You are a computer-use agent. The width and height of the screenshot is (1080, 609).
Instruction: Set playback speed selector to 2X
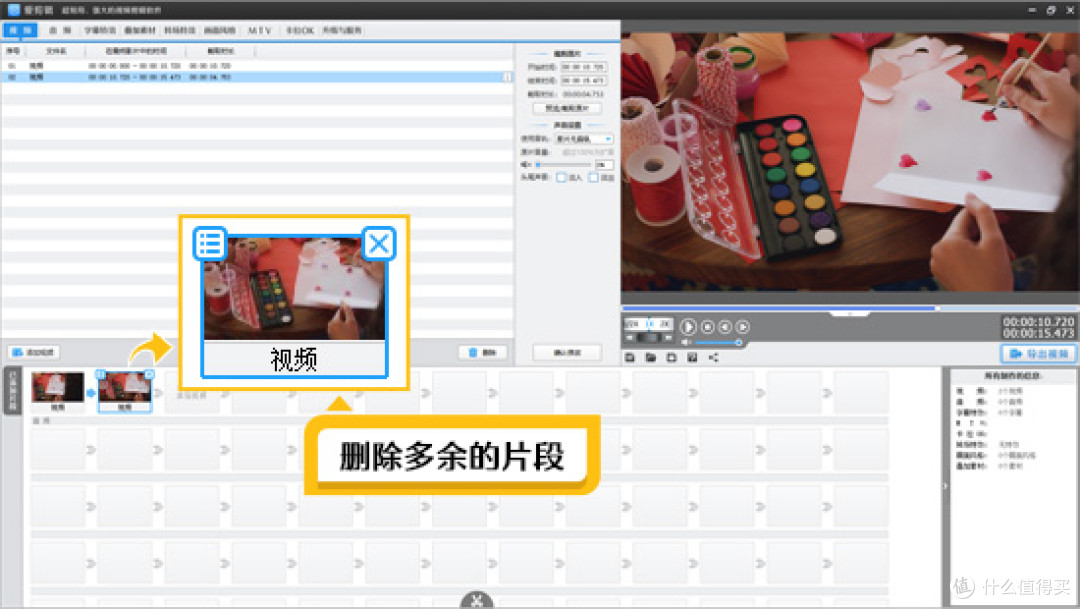(x=665, y=323)
